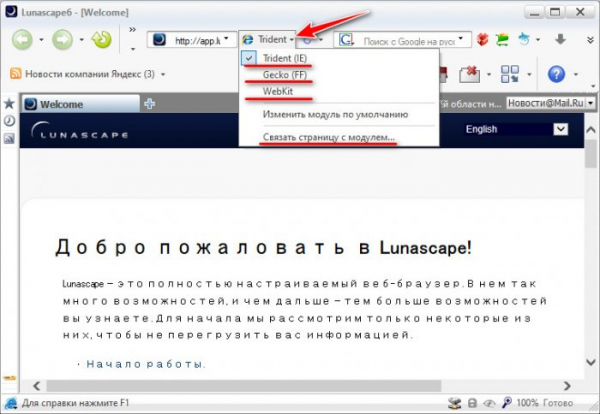The image size is (600, 414).
Task: Click the green Back arrow button
Action: 22,39
